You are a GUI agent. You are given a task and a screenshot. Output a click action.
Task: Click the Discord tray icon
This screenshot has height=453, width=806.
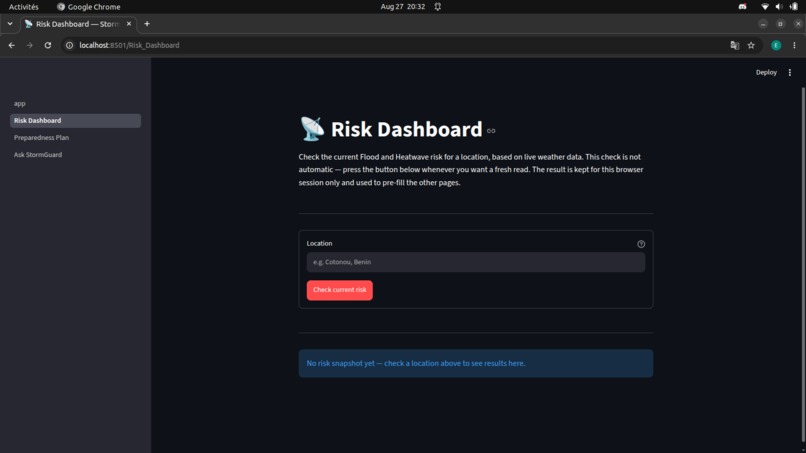(x=742, y=7)
